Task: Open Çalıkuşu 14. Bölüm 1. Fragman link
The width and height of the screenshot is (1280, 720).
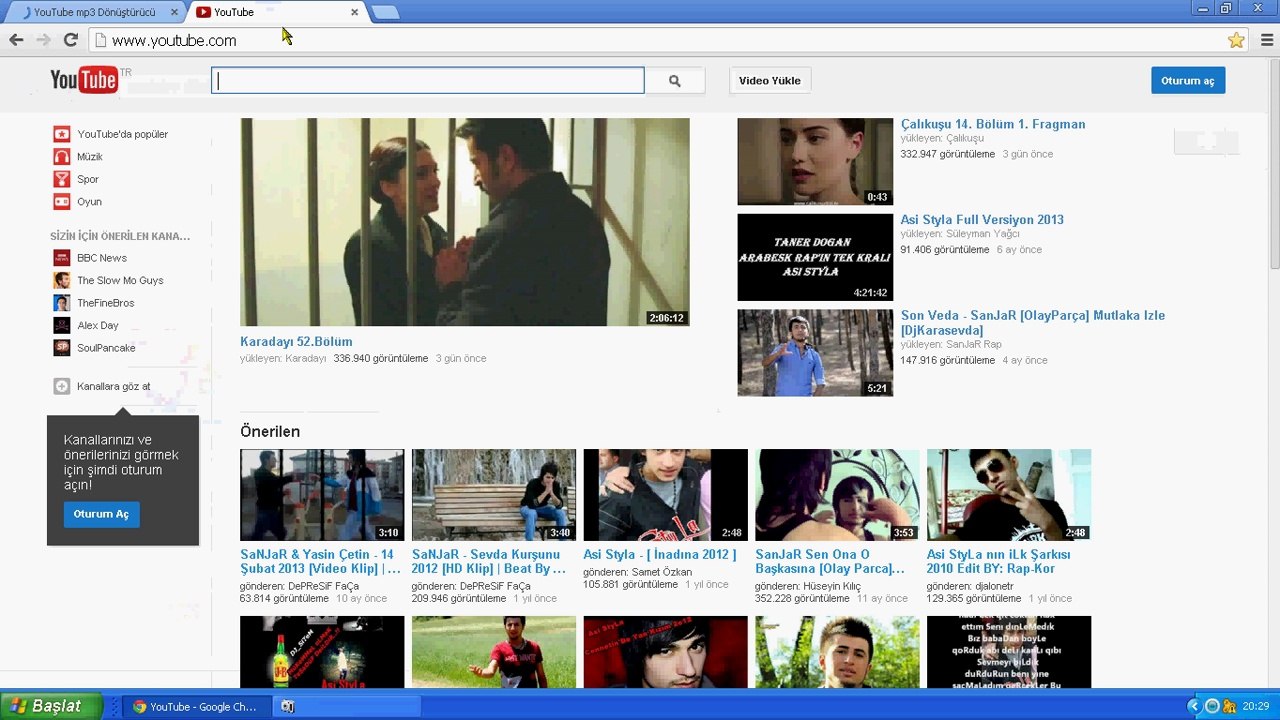Action: tap(993, 125)
